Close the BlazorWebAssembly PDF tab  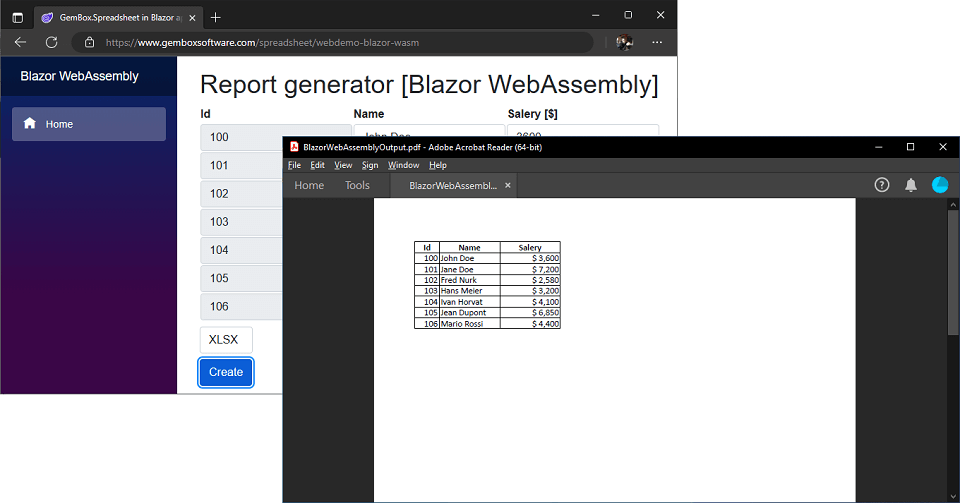(508, 185)
